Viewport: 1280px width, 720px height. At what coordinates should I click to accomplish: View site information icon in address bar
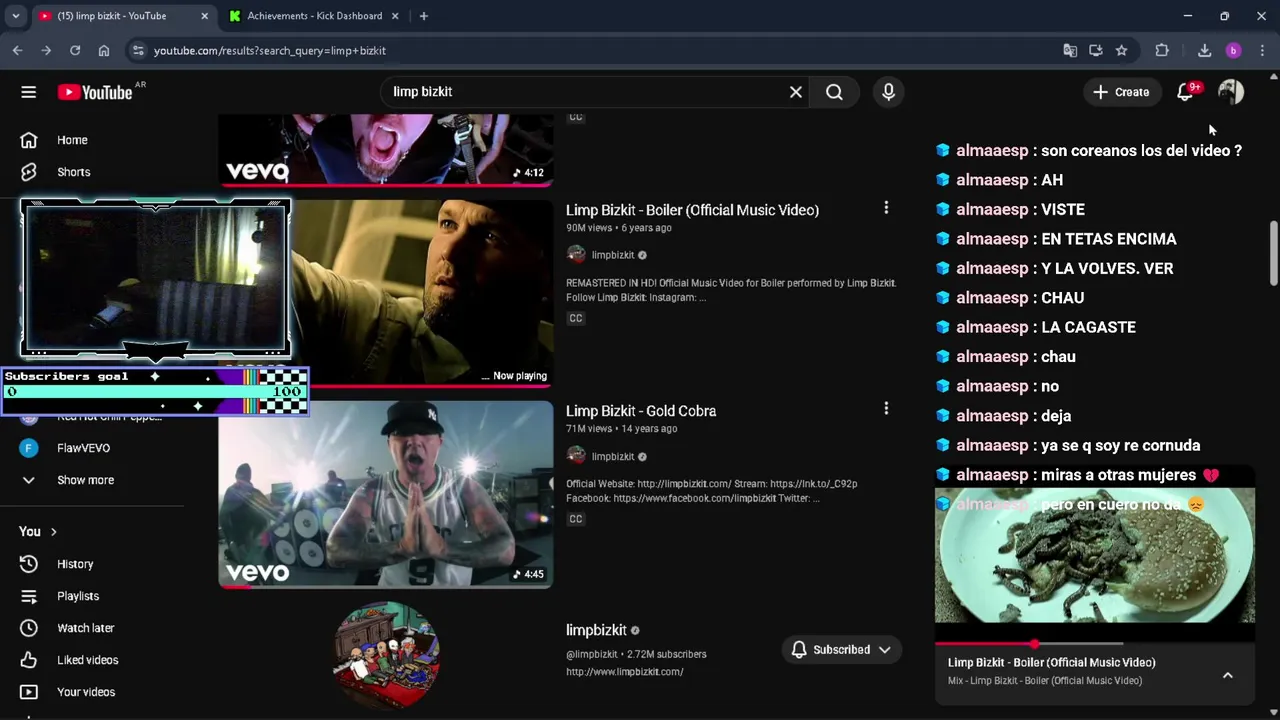pos(138,50)
